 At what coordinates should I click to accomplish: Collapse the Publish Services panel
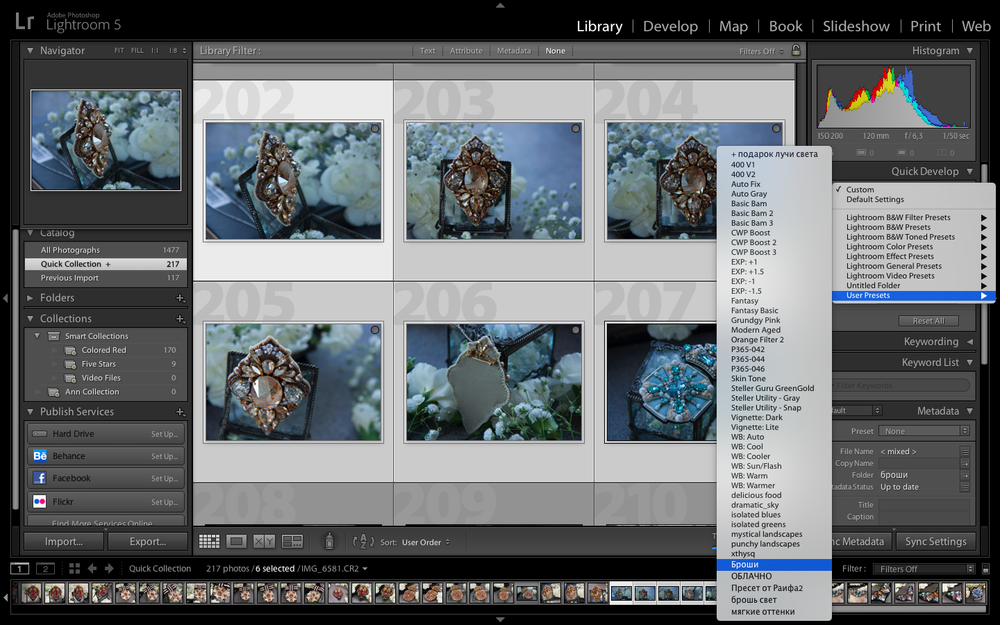pos(29,412)
